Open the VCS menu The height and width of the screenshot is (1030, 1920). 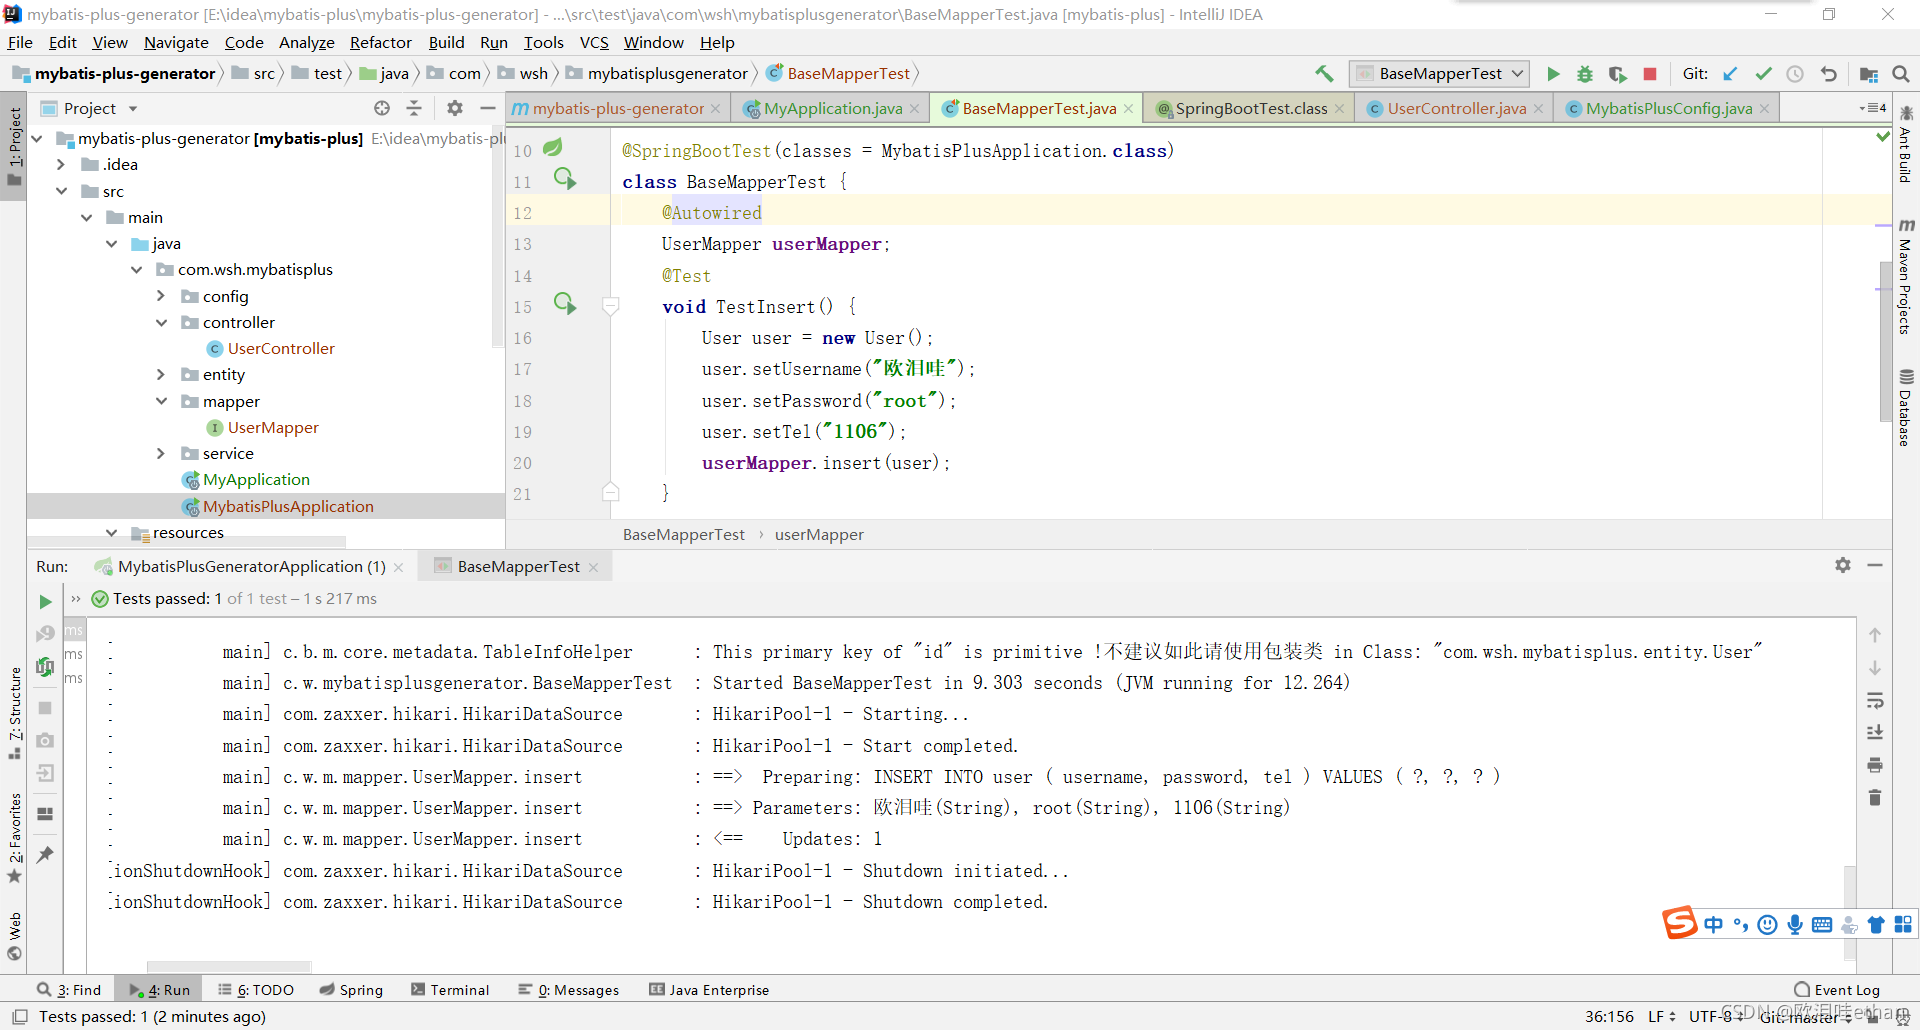[594, 42]
